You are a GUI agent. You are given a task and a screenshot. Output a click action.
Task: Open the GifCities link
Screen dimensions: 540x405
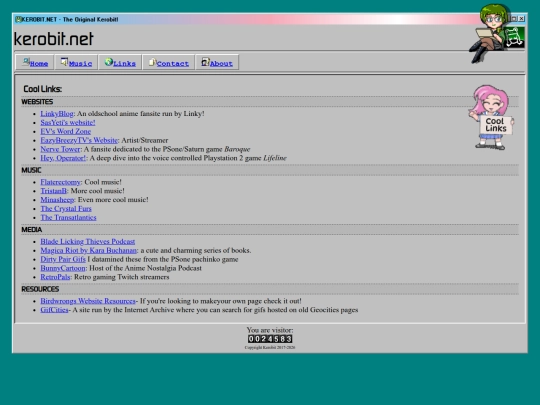[54, 310]
